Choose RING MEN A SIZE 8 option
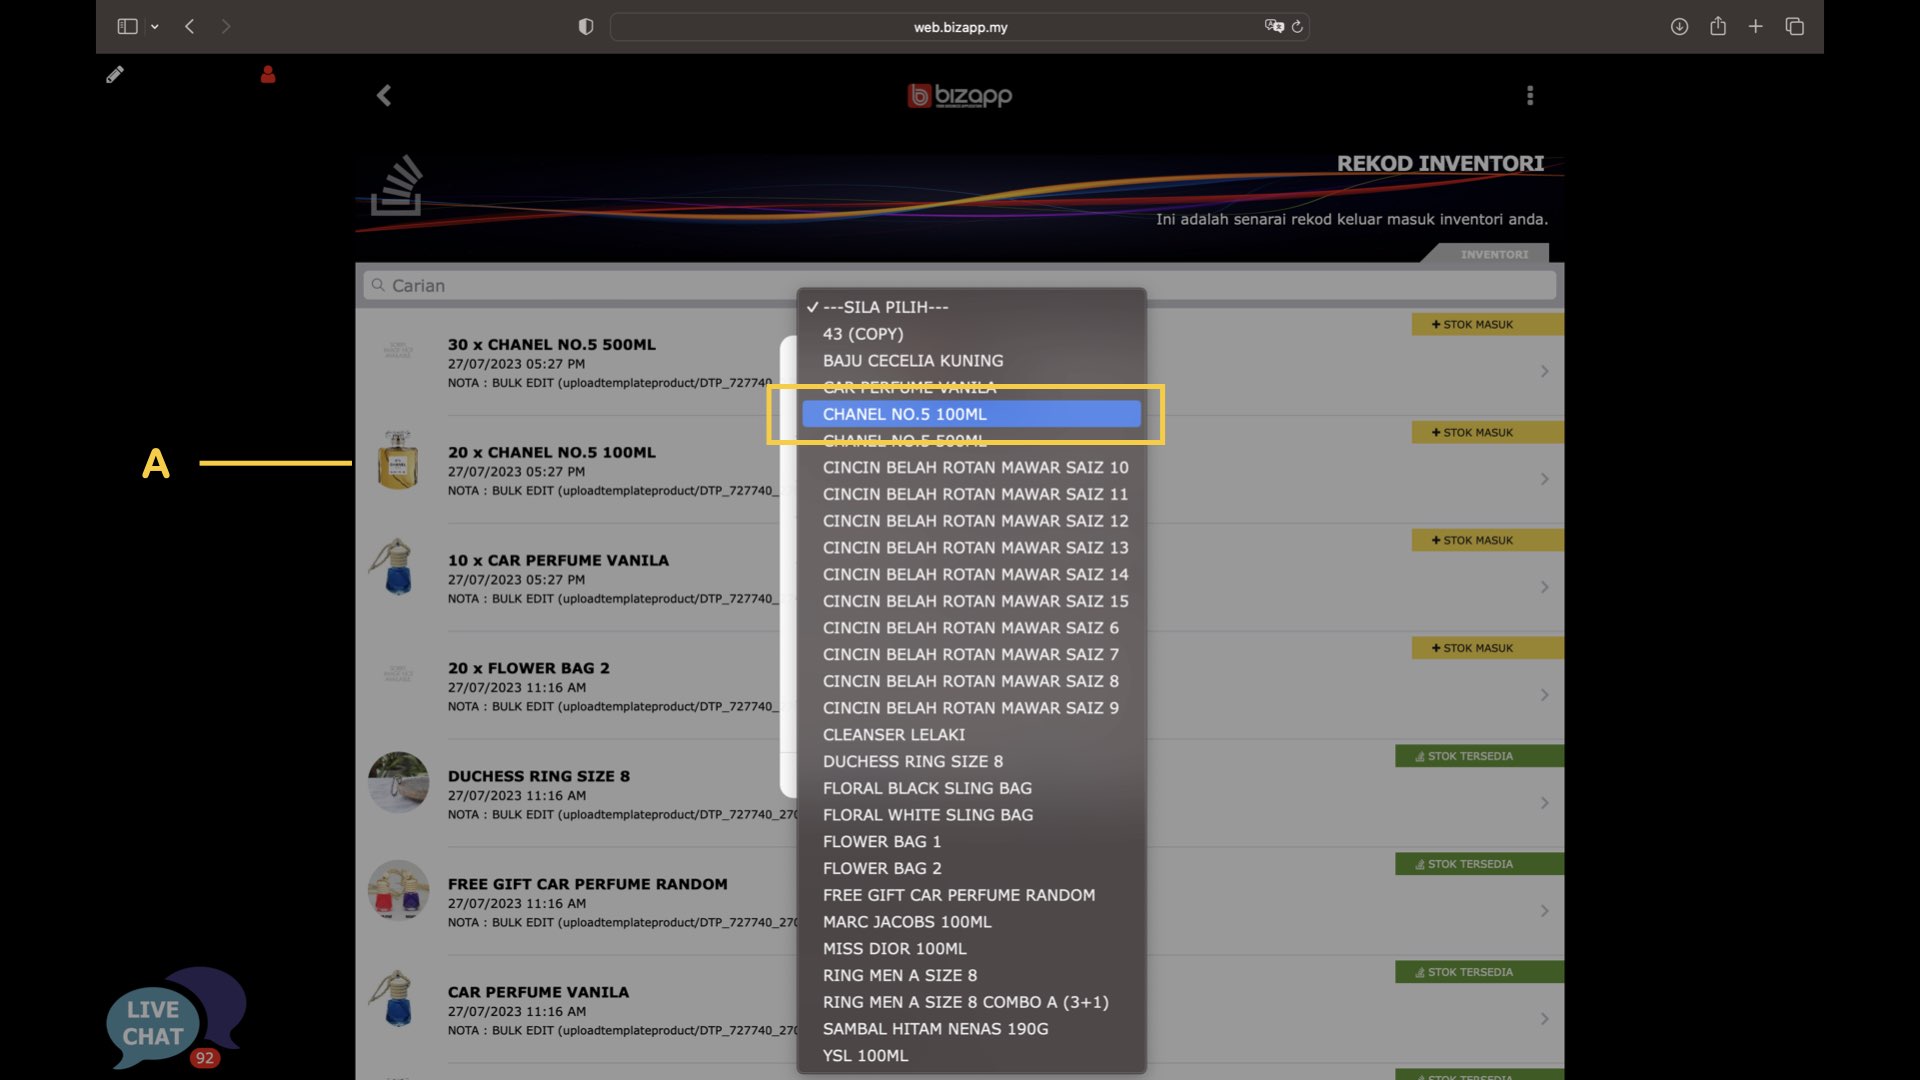 972,975
